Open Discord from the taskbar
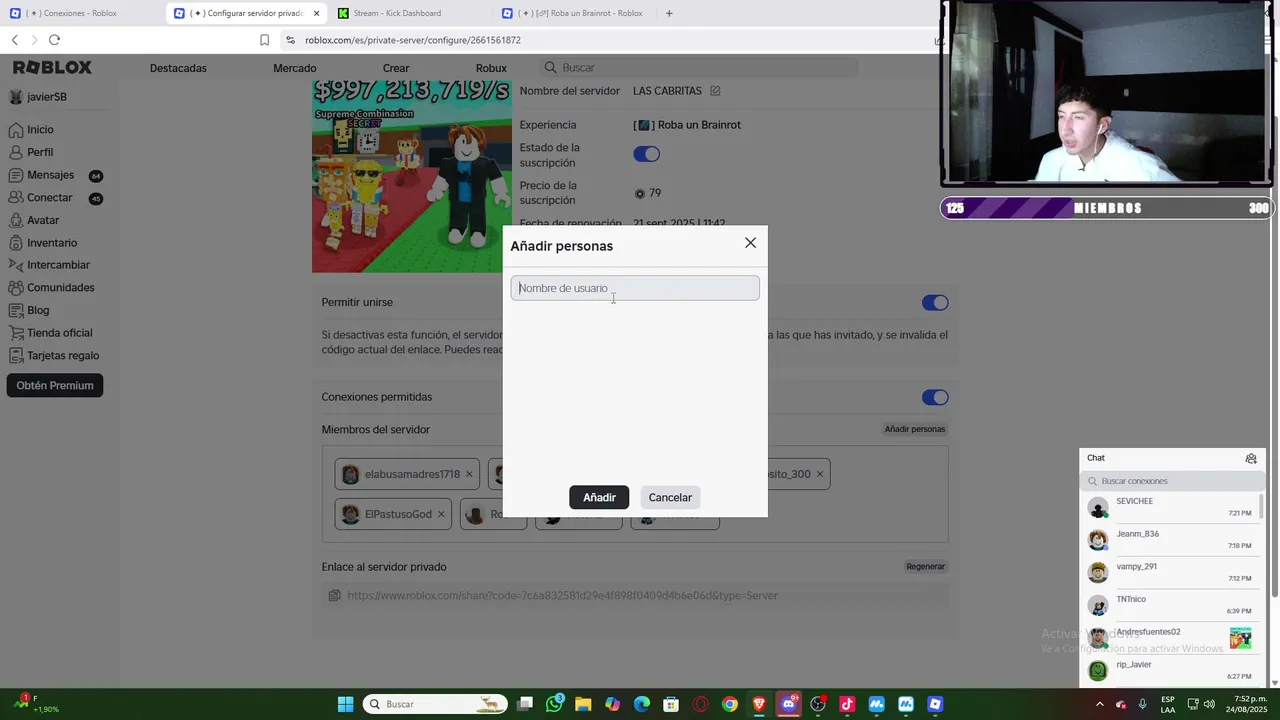This screenshot has width=1280, height=720. click(788, 704)
